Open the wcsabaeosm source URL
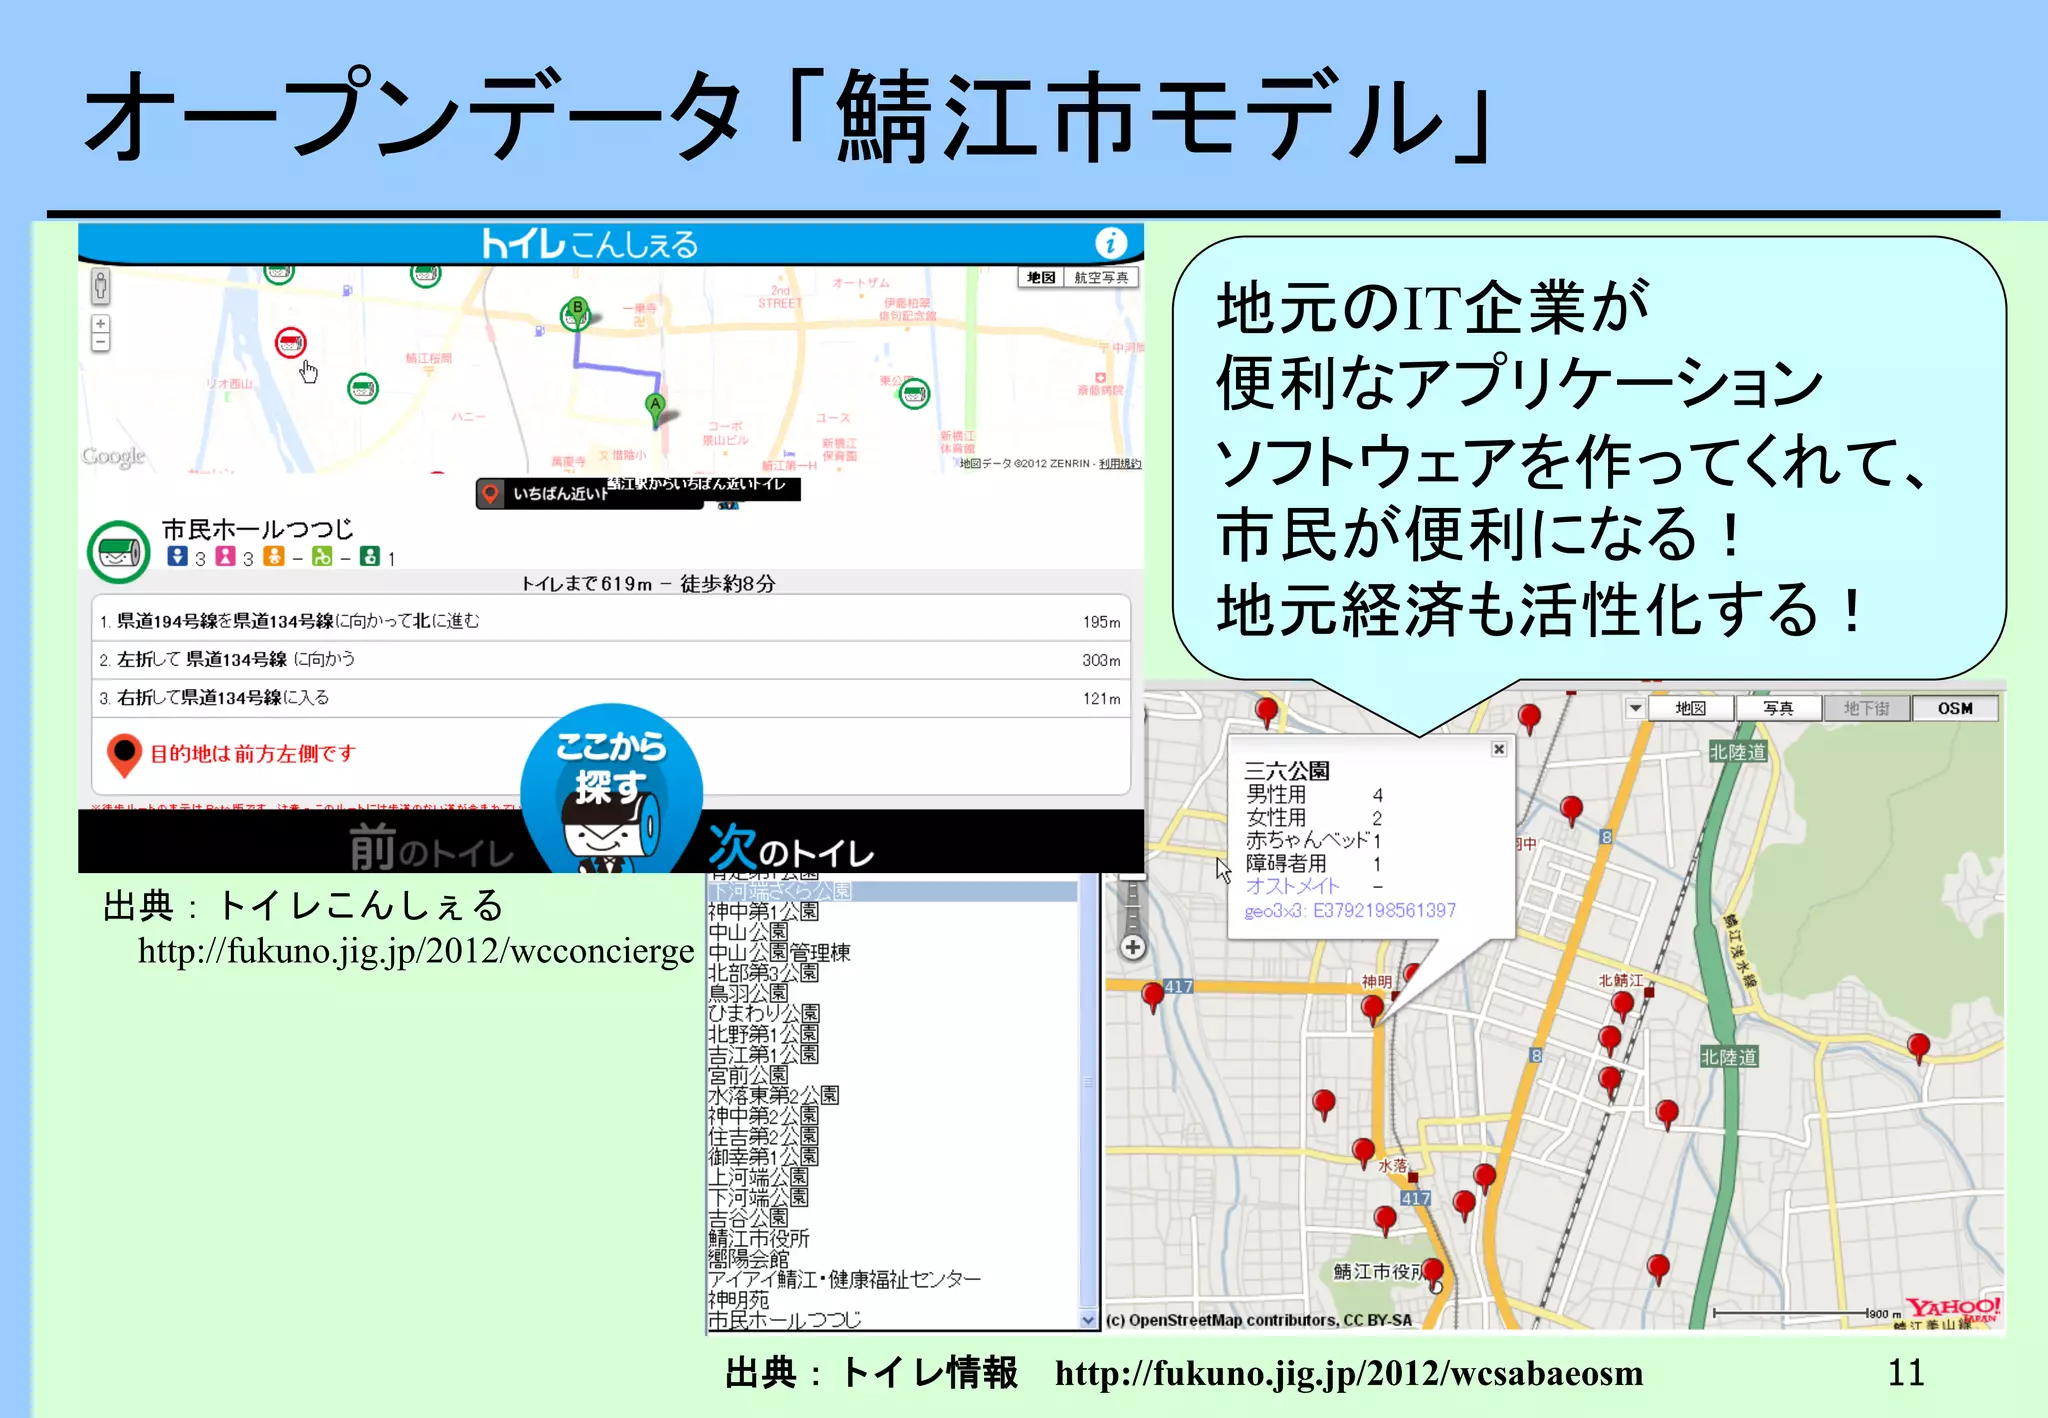The width and height of the screenshot is (2048, 1418). click(x=1349, y=1373)
